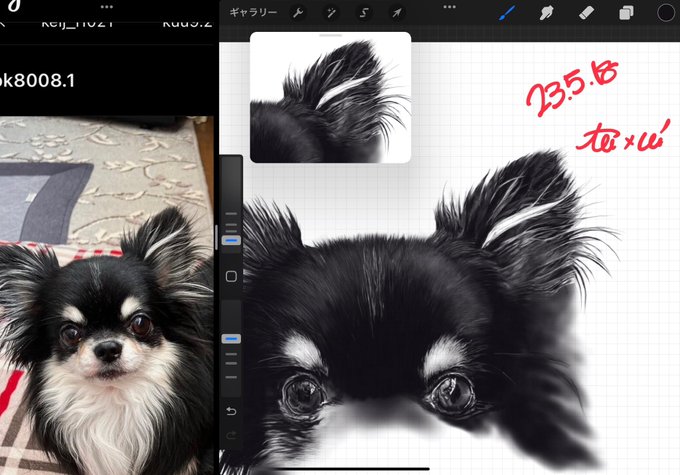Tap the chihuahua photo in left app

107,295
